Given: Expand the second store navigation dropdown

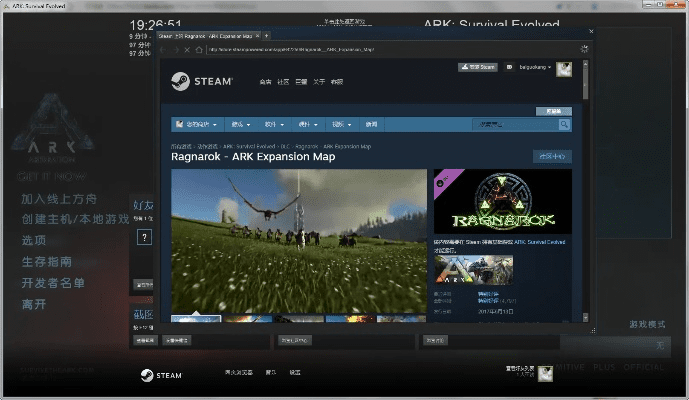Looking at the screenshot, I should pos(240,125).
